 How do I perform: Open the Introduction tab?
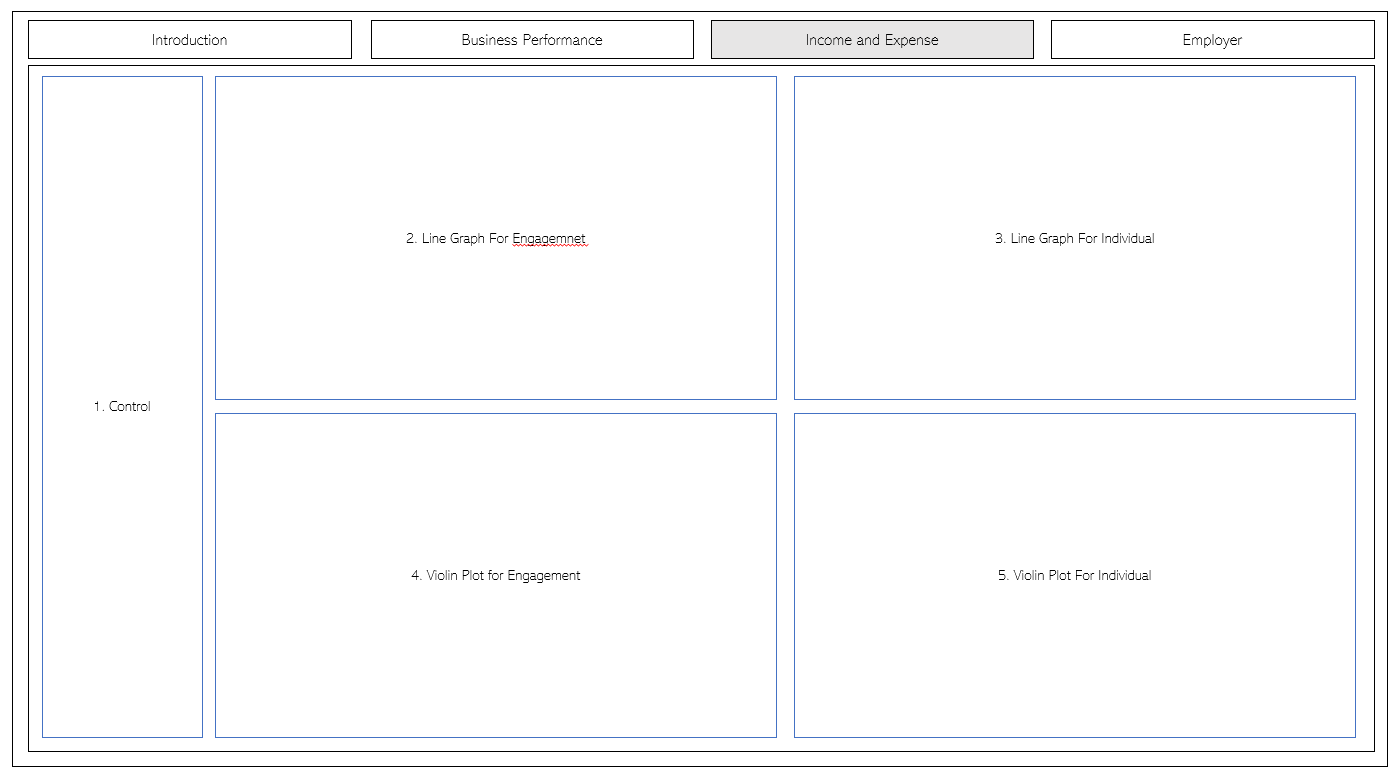(x=190, y=40)
